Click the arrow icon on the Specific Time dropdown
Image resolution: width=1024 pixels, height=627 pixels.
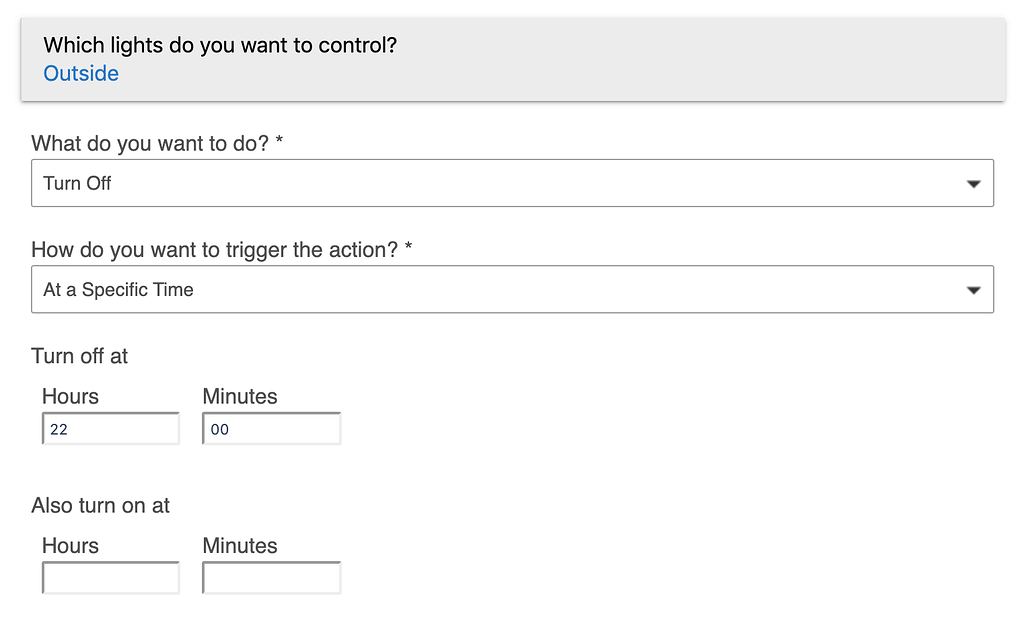coord(973,291)
